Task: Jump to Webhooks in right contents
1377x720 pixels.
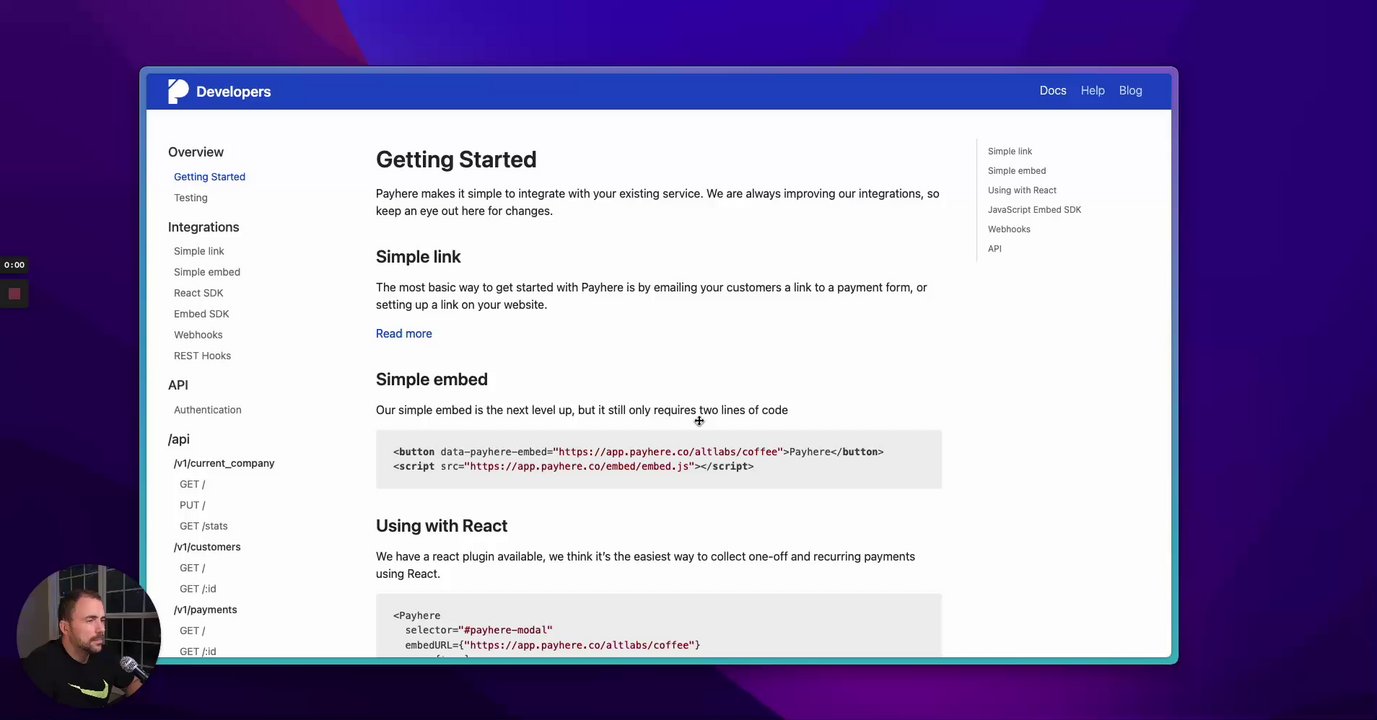Action: coord(1009,229)
